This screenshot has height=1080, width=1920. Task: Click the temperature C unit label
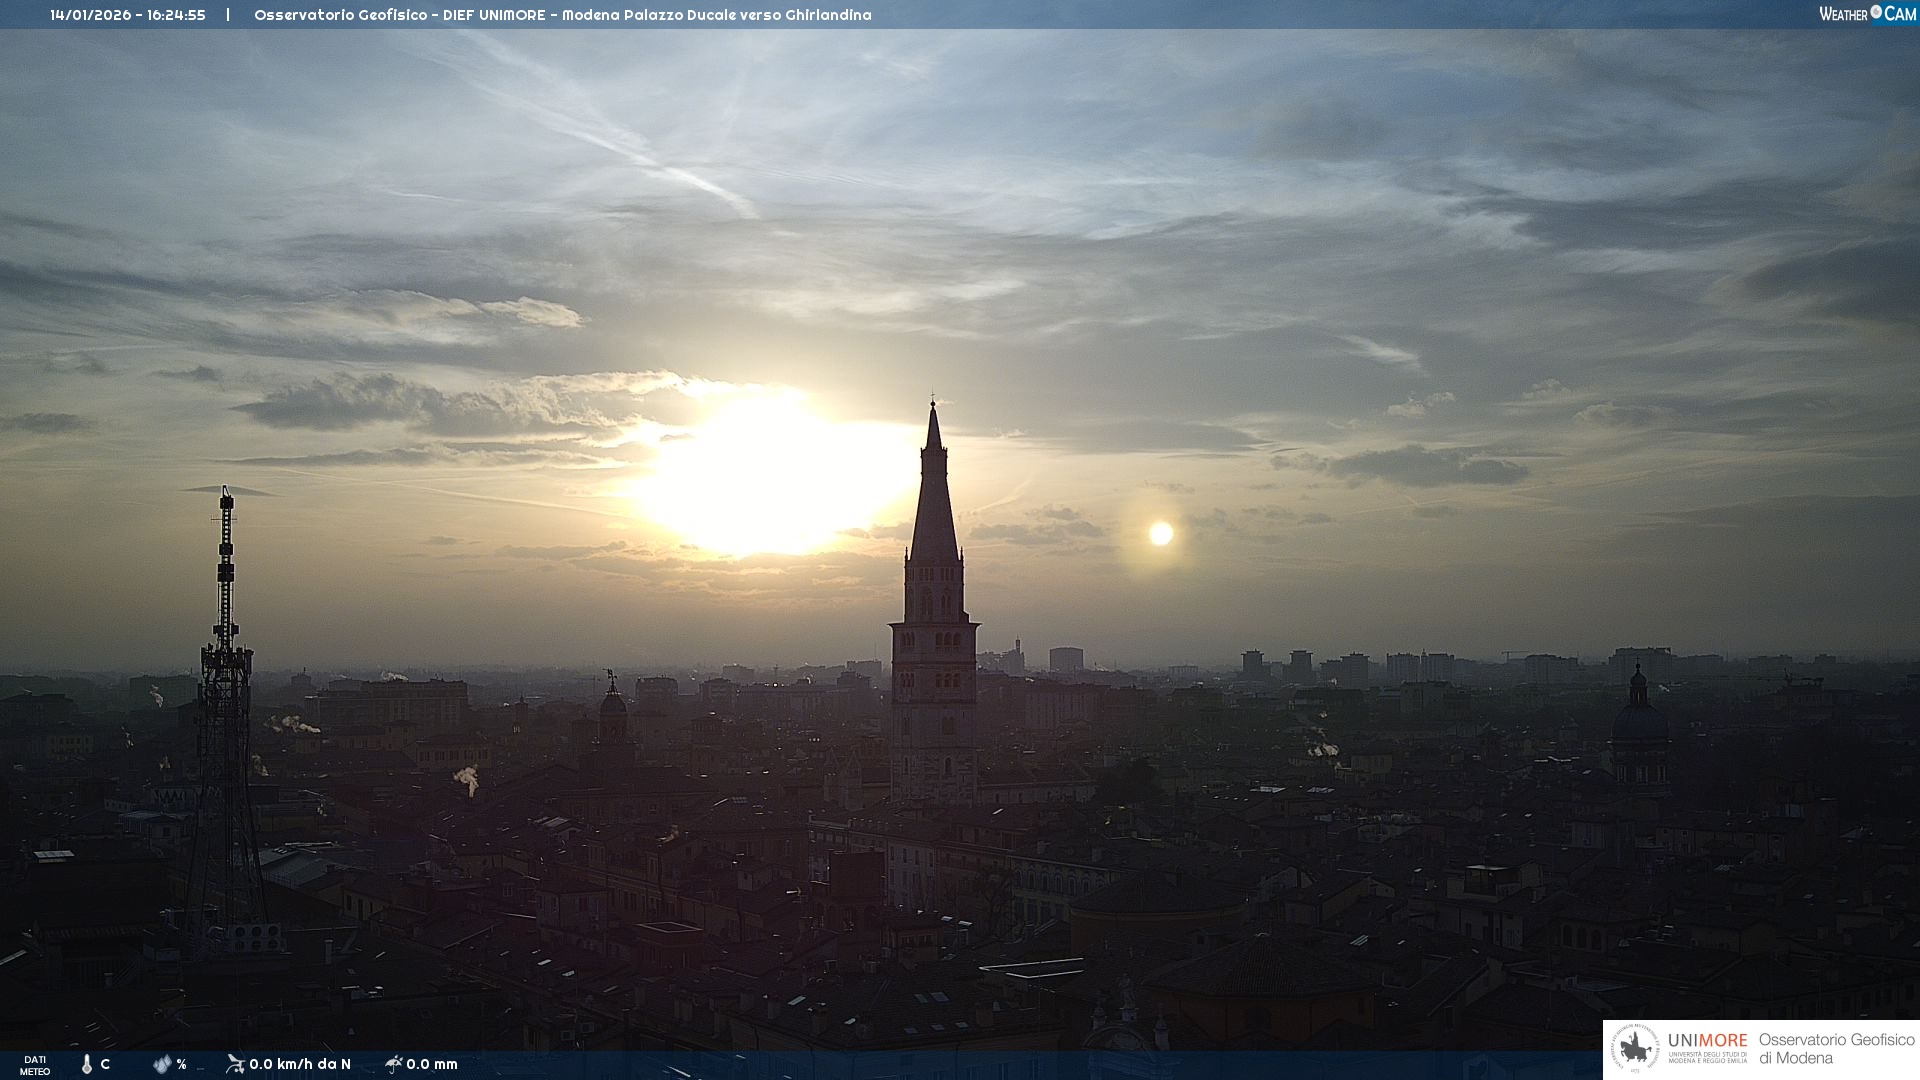click(105, 1064)
